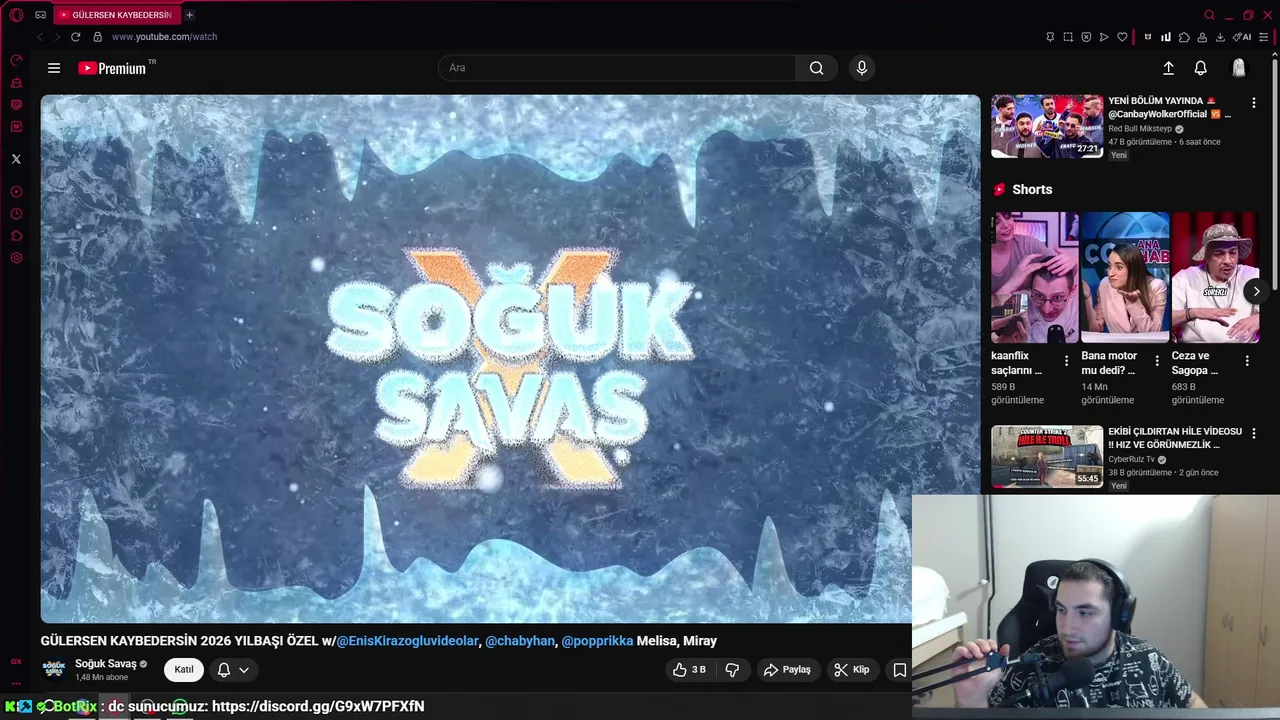Open Easy Setup sliders icon
The width and height of the screenshot is (1280, 720).
pos(1263,37)
